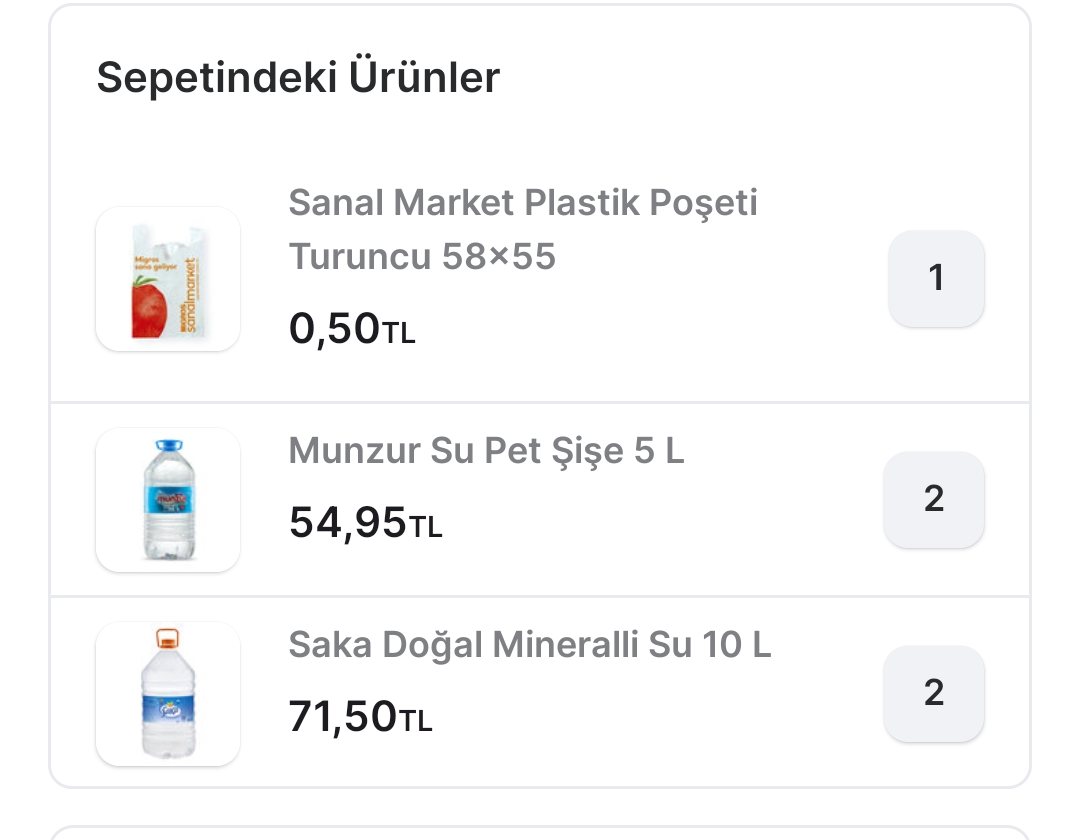Click the partially visible card at the bottom
This screenshot has width=1080, height=840.
[x=540, y=832]
